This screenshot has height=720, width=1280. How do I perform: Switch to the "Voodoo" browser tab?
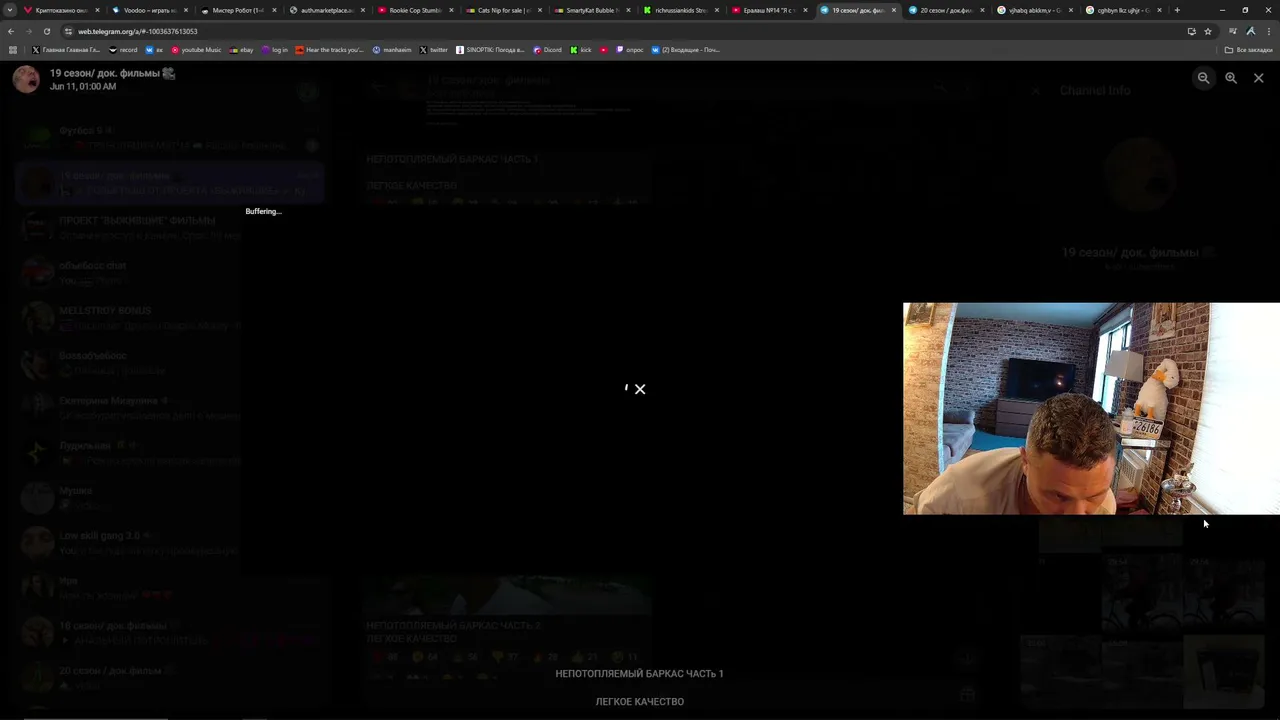click(148, 10)
